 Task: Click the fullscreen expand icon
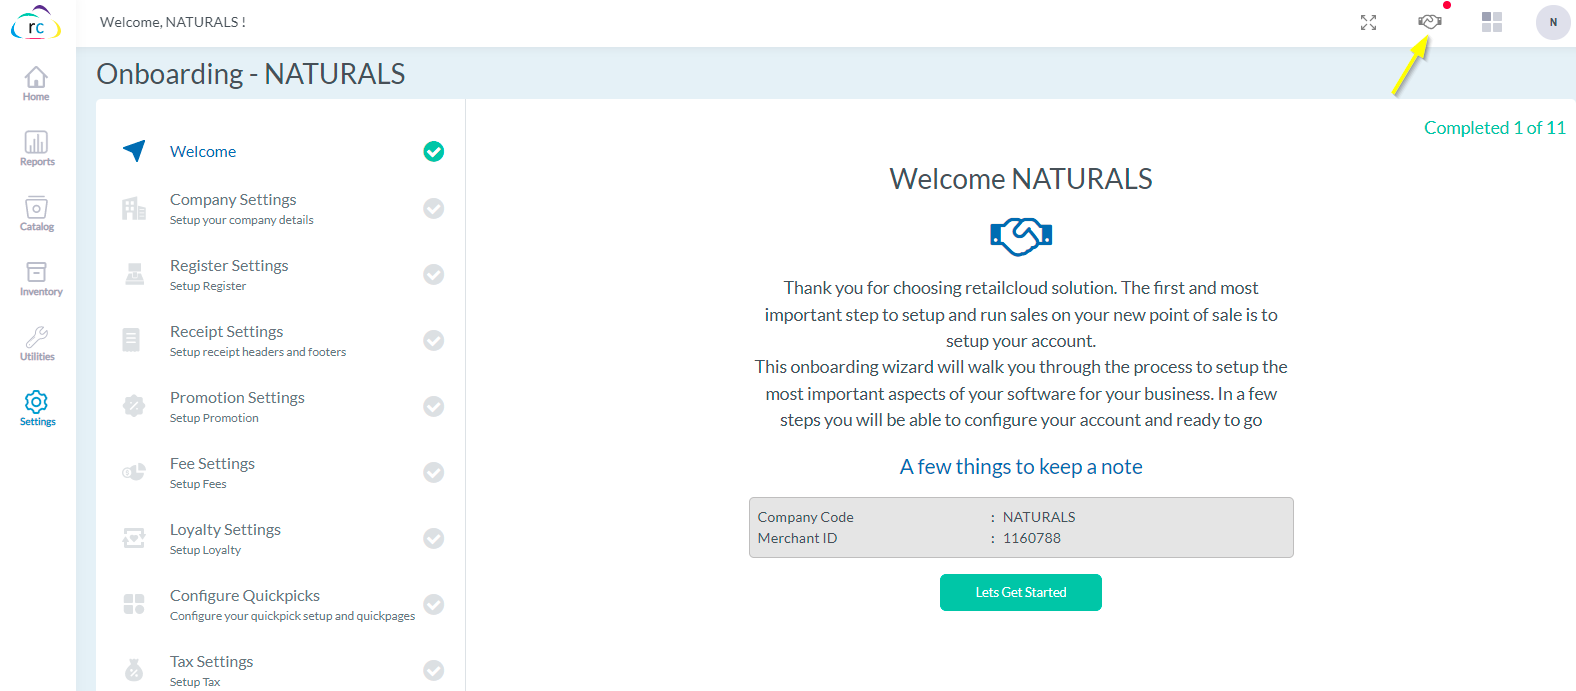click(x=1368, y=23)
